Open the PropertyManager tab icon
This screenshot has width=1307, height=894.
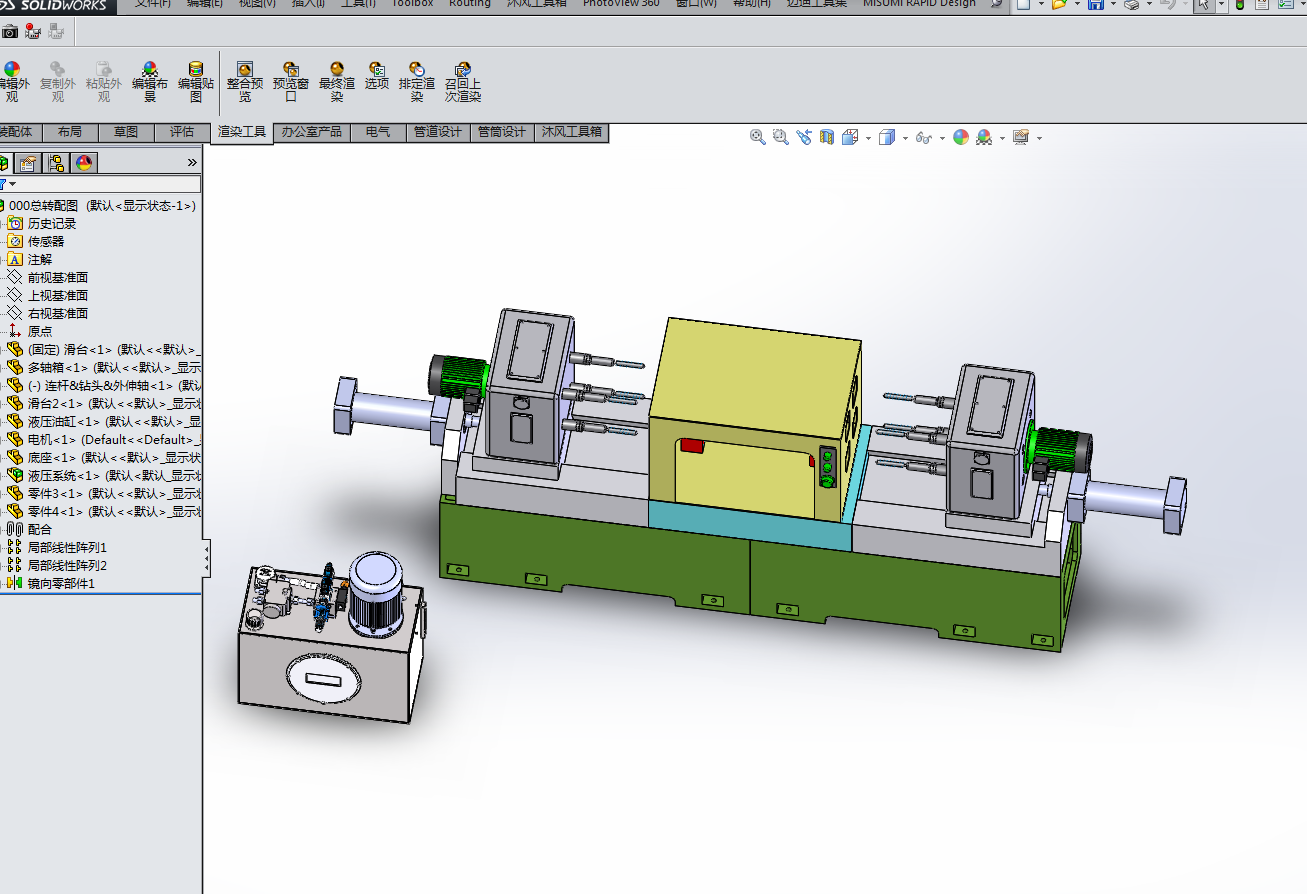click(x=29, y=162)
